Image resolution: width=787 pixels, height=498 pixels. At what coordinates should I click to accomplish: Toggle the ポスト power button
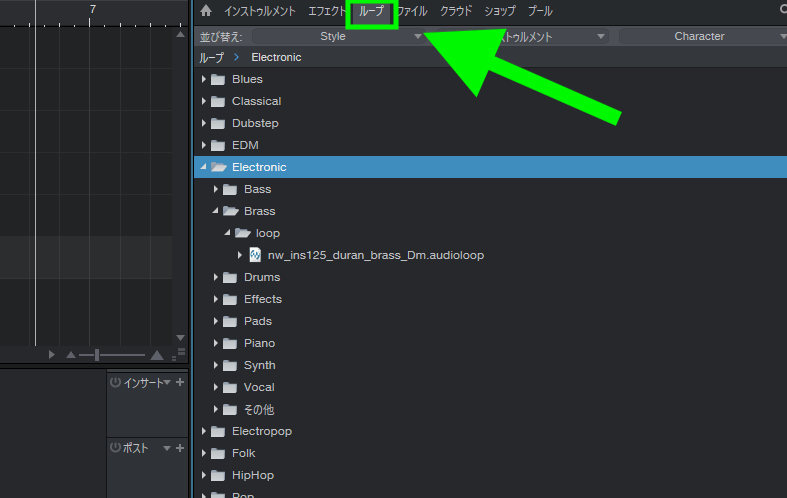[x=115, y=447]
